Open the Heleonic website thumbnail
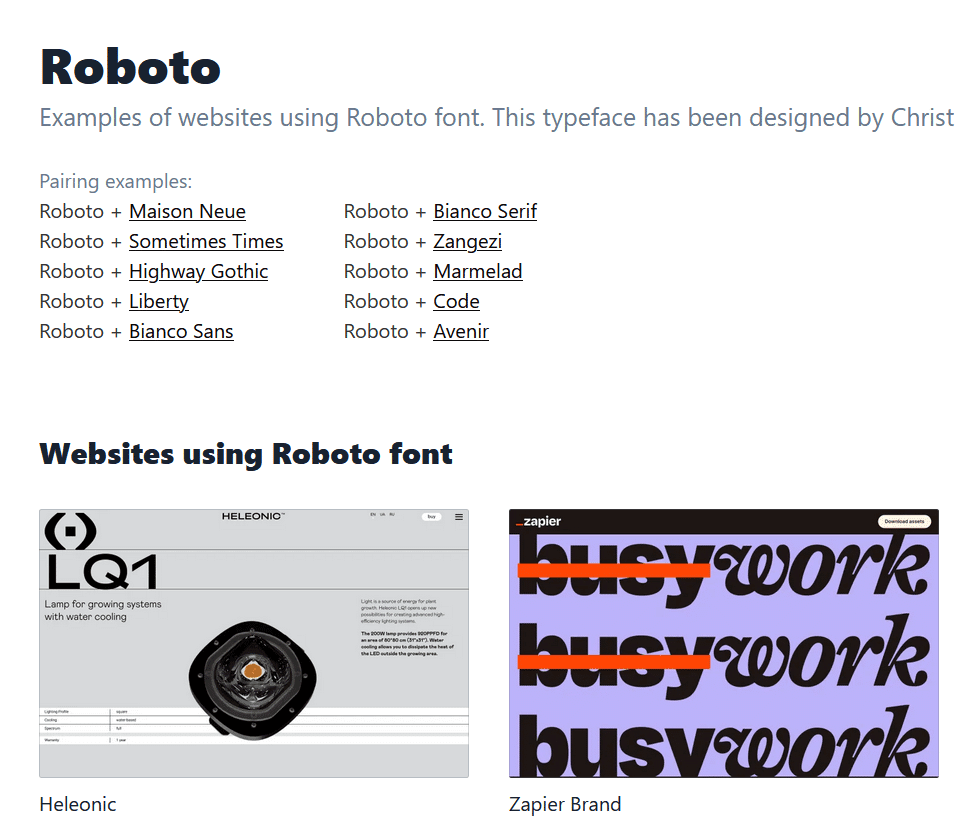955x829 pixels. [x=254, y=643]
